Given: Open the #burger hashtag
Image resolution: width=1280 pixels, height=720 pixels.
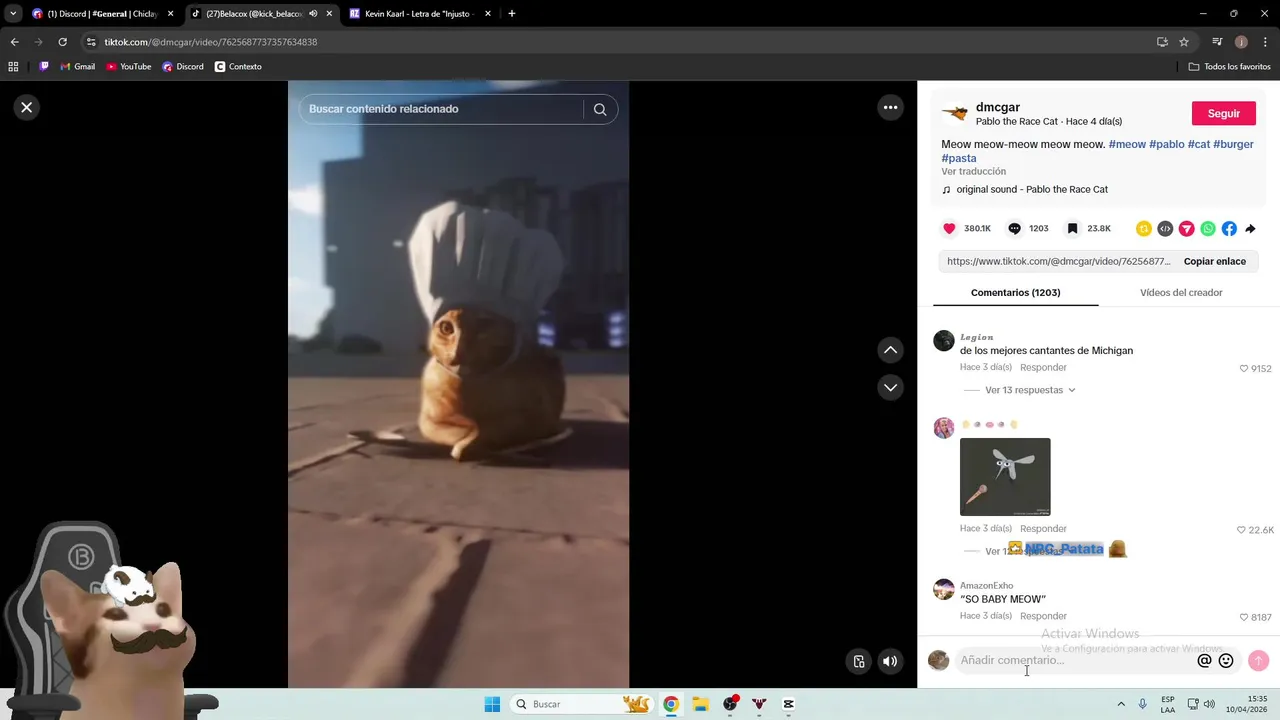Looking at the screenshot, I should pyautogui.click(x=1233, y=144).
